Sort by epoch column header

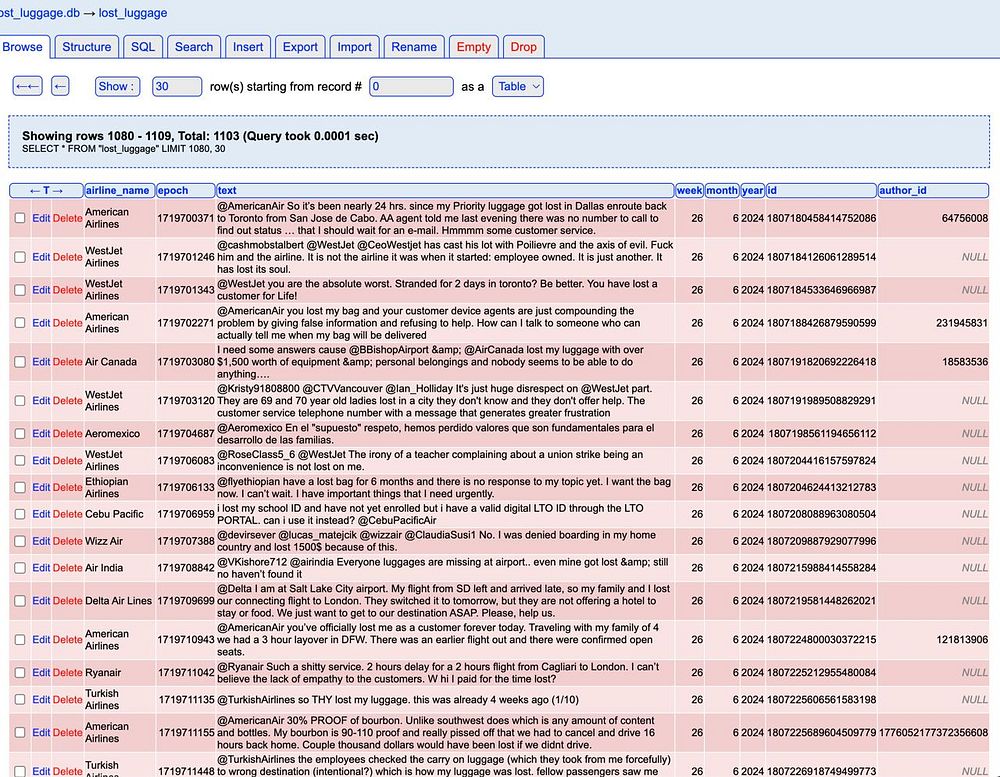[x=186, y=190]
